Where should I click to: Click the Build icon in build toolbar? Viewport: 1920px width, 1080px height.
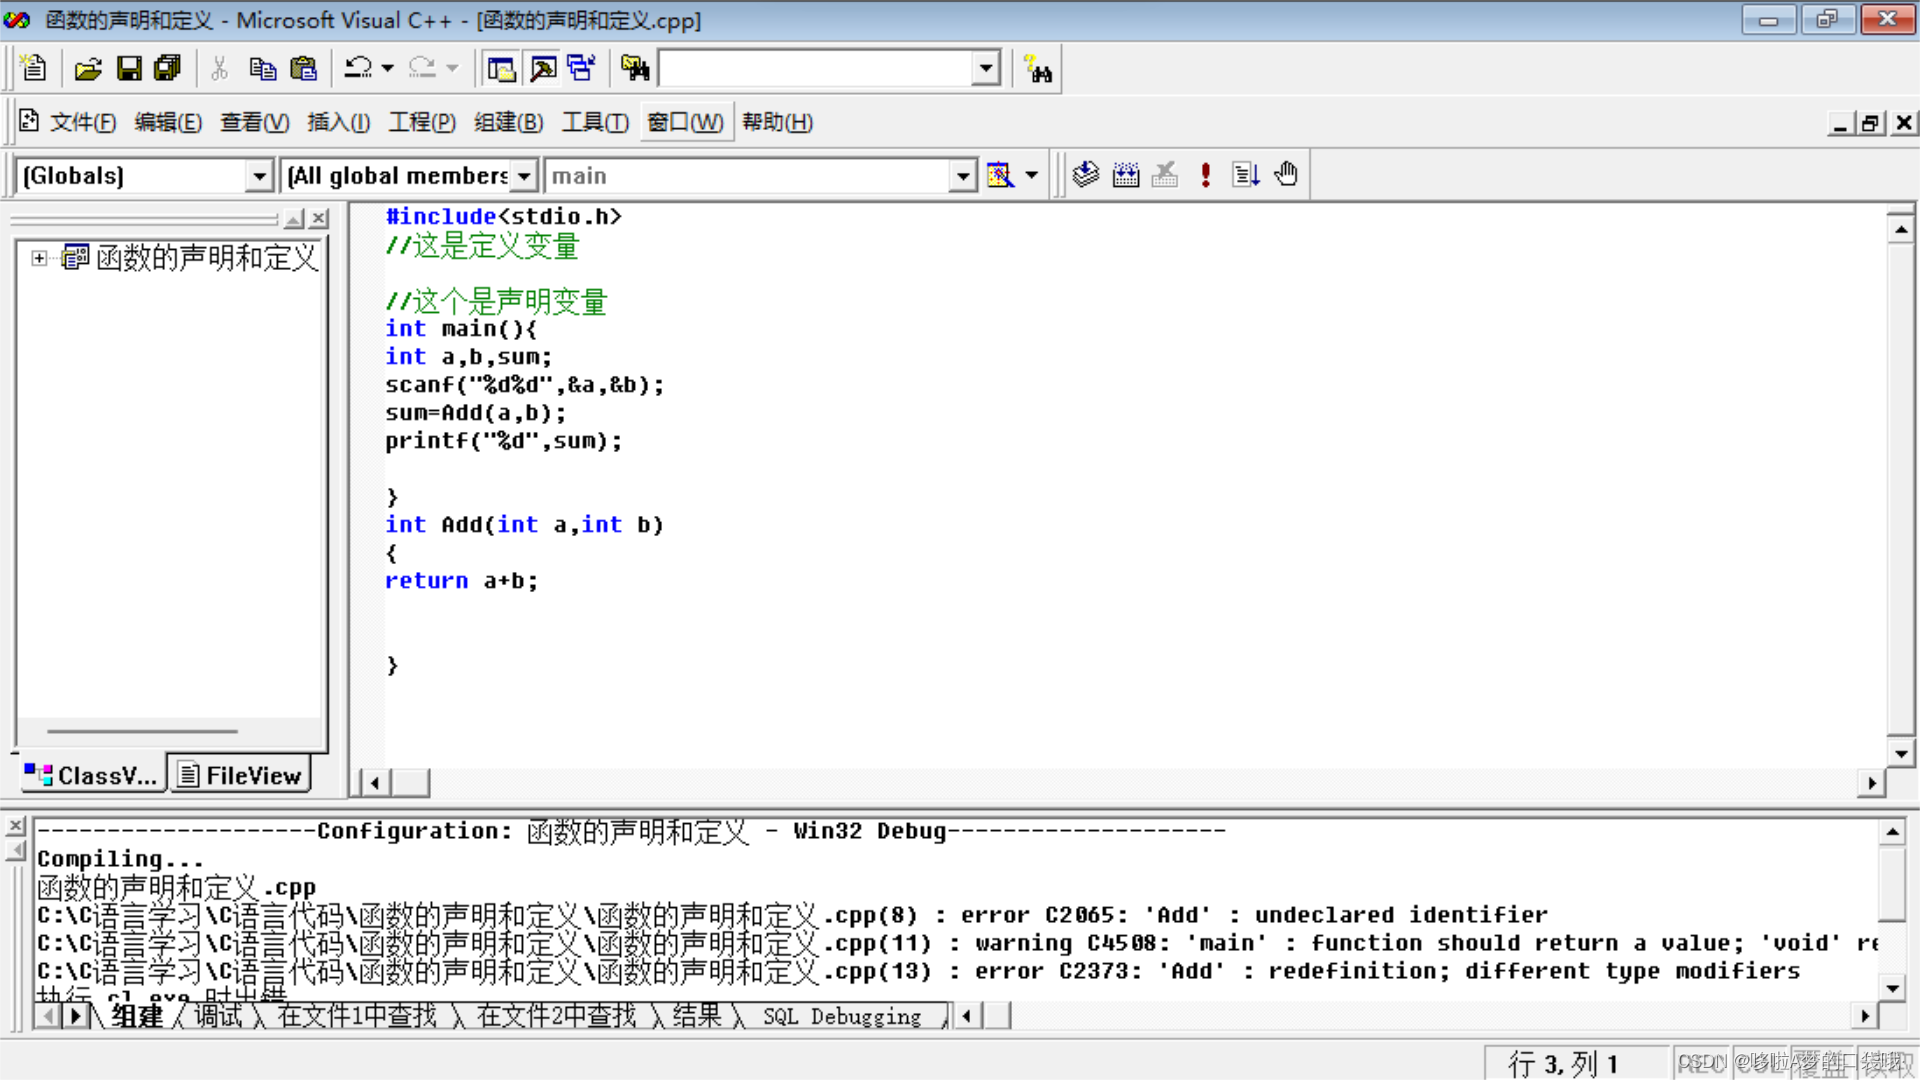pyautogui.click(x=1126, y=175)
